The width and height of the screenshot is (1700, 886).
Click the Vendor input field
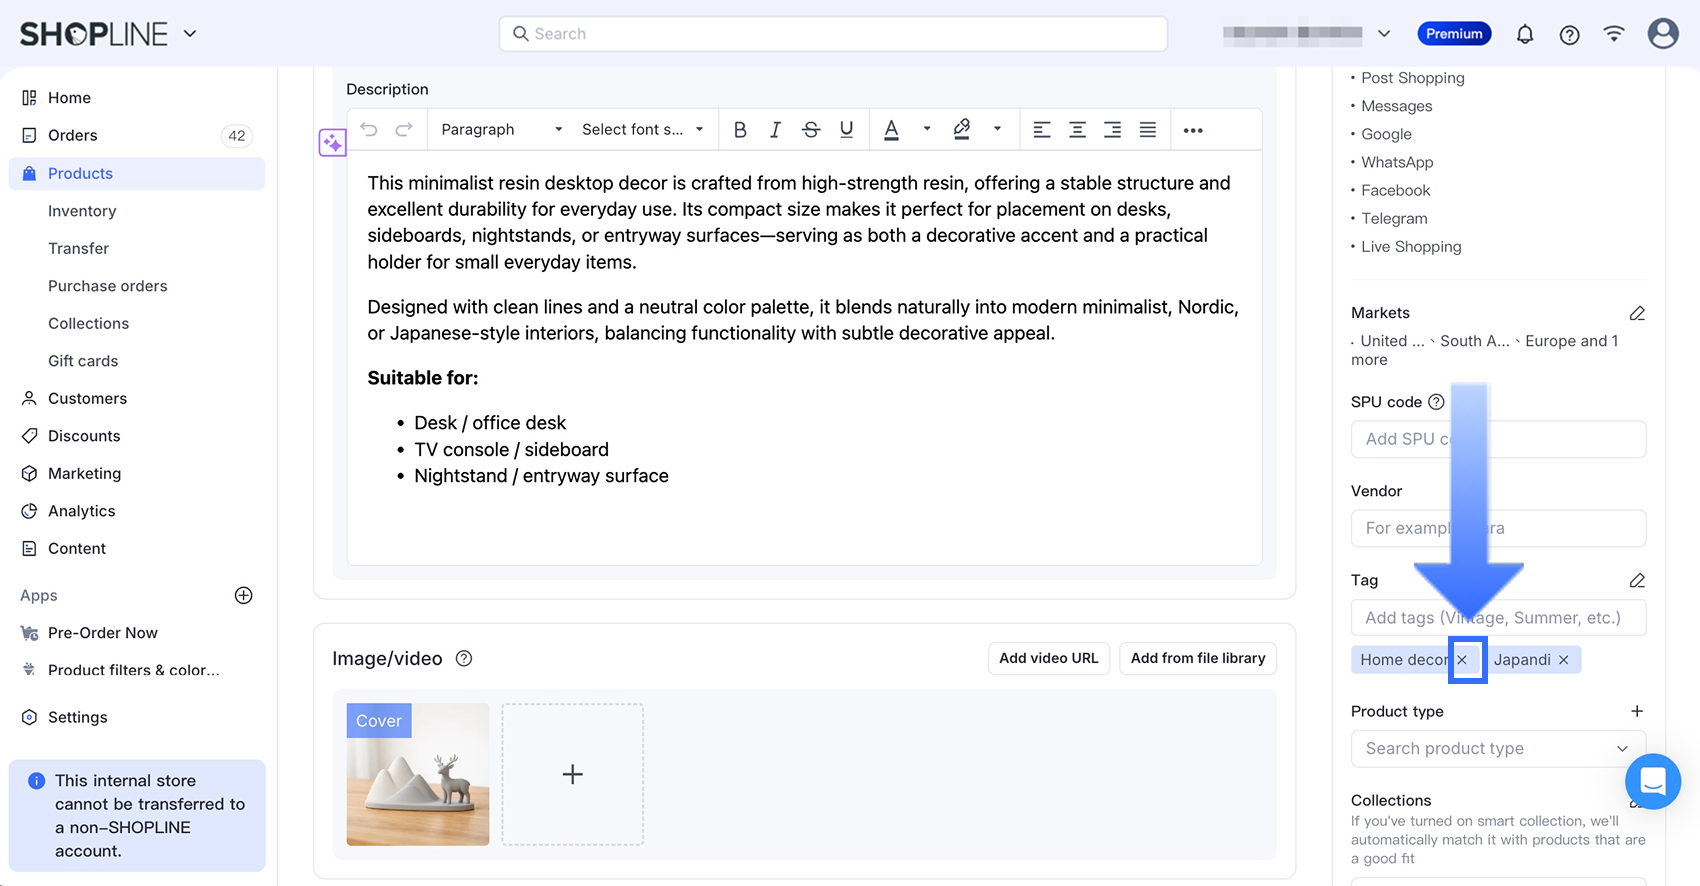point(1498,528)
